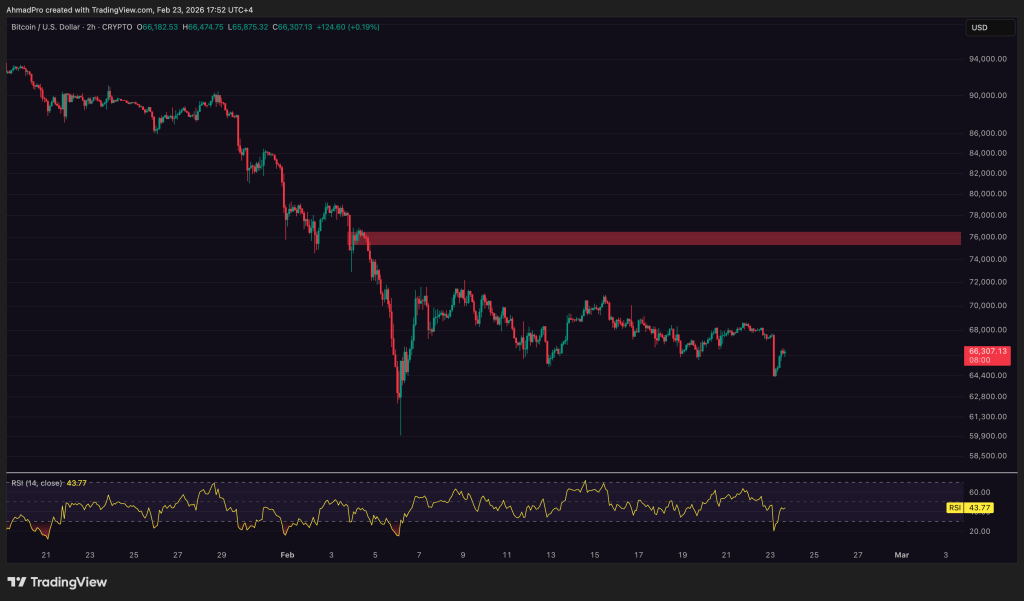1024x601 pixels.
Task: Select the RSI (14, close) indicator label
Action: pyautogui.click(x=38, y=482)
